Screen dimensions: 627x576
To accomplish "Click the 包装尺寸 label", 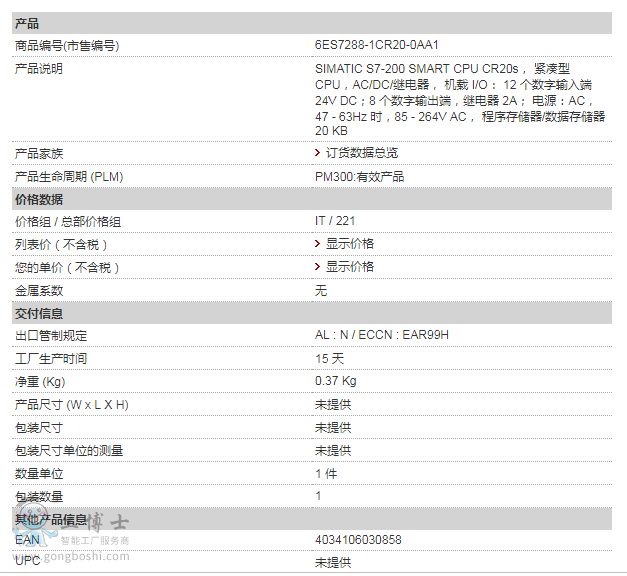I will pos(39,428).
